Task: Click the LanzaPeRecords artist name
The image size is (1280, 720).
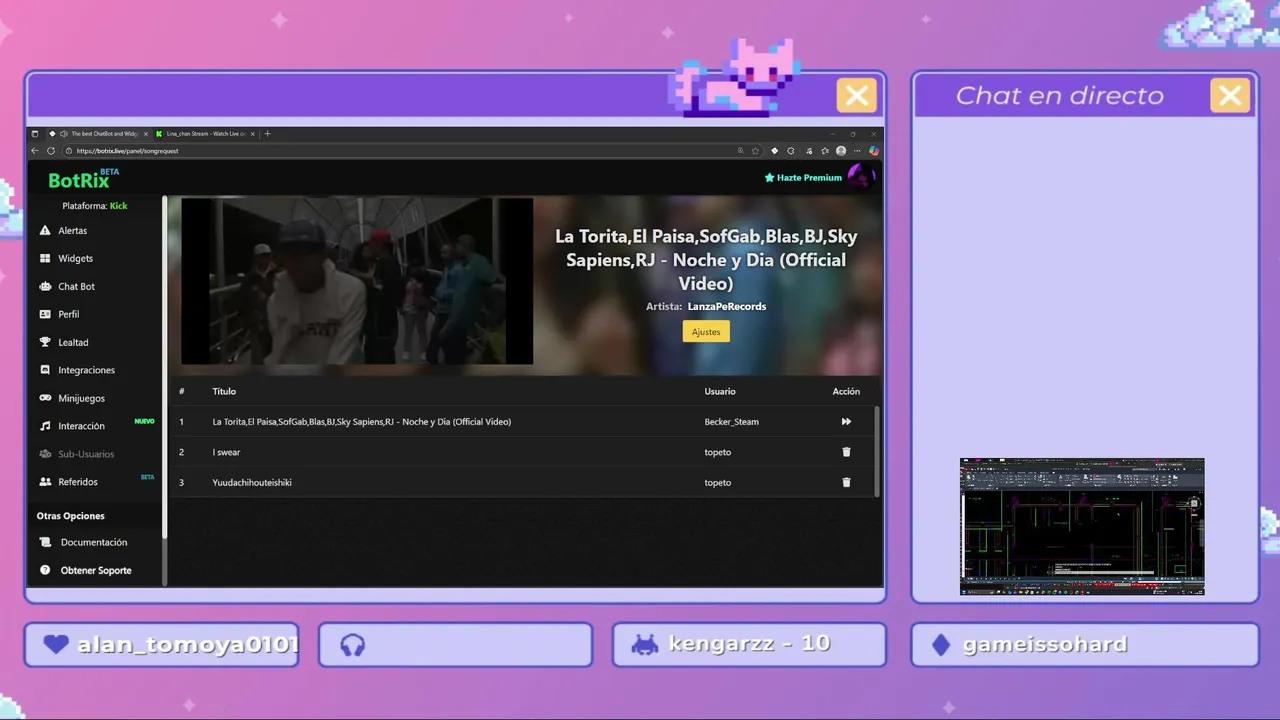Action: pos(727,306)
